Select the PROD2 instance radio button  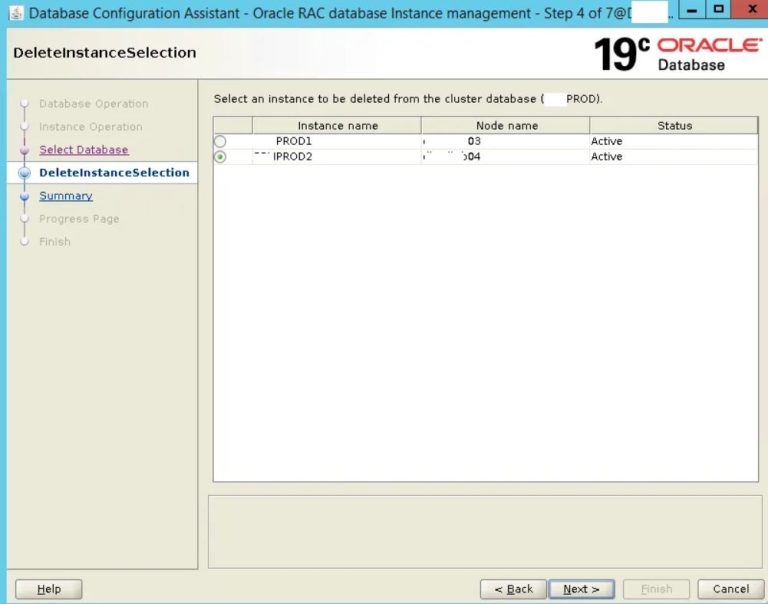[220, 157]
